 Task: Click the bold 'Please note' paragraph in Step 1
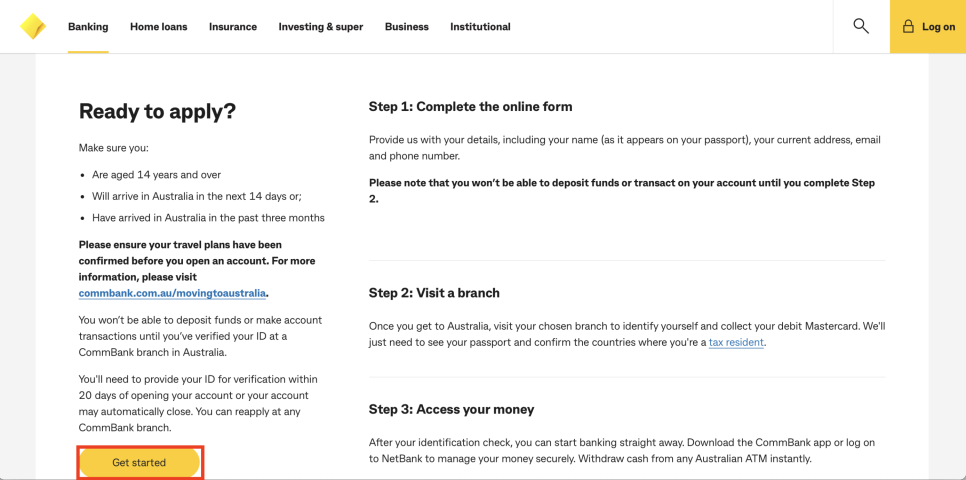(622, 190)
